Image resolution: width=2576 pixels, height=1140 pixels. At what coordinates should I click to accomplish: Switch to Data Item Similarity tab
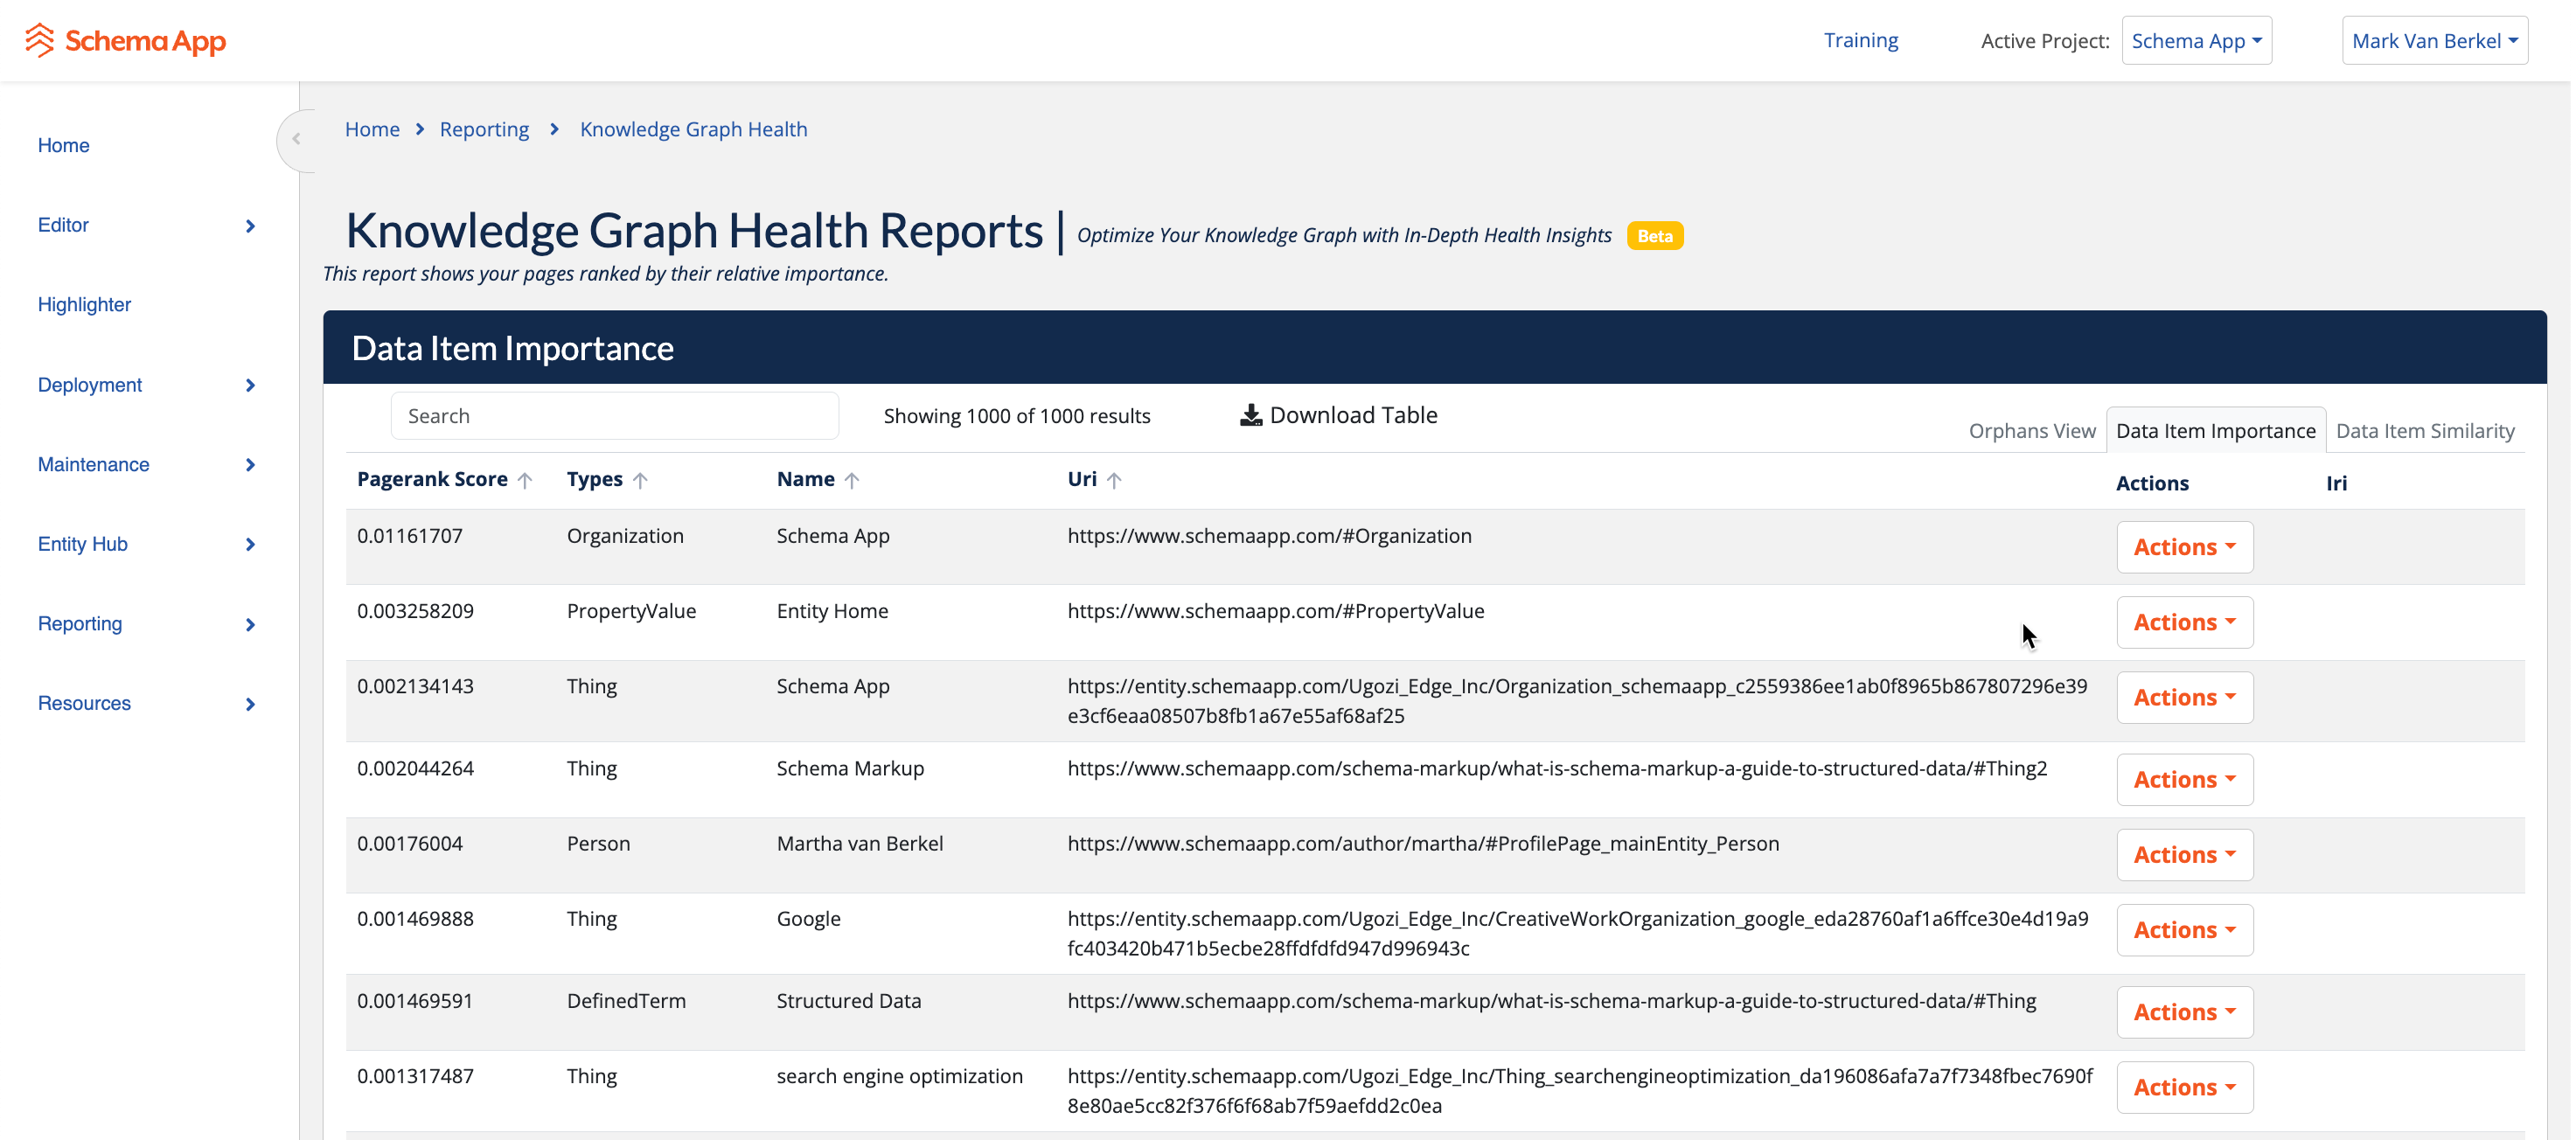pyautogui.click(x=2424, y=431)
